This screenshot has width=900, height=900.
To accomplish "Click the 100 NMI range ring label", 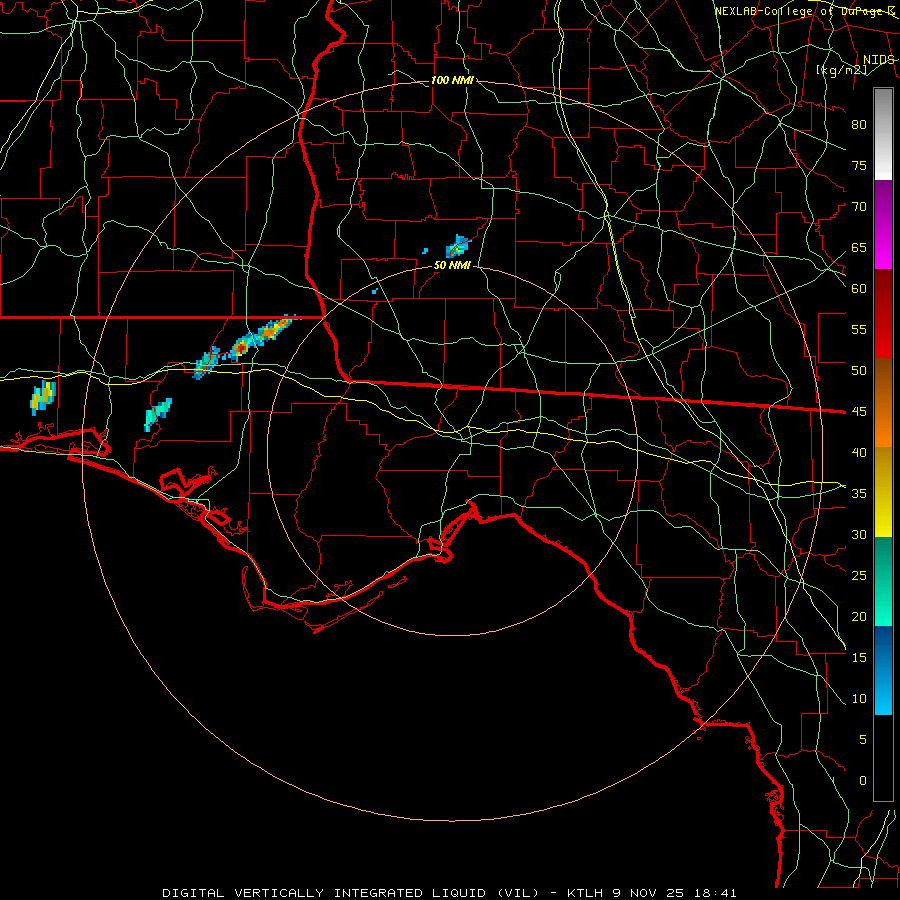I will 452,80.
